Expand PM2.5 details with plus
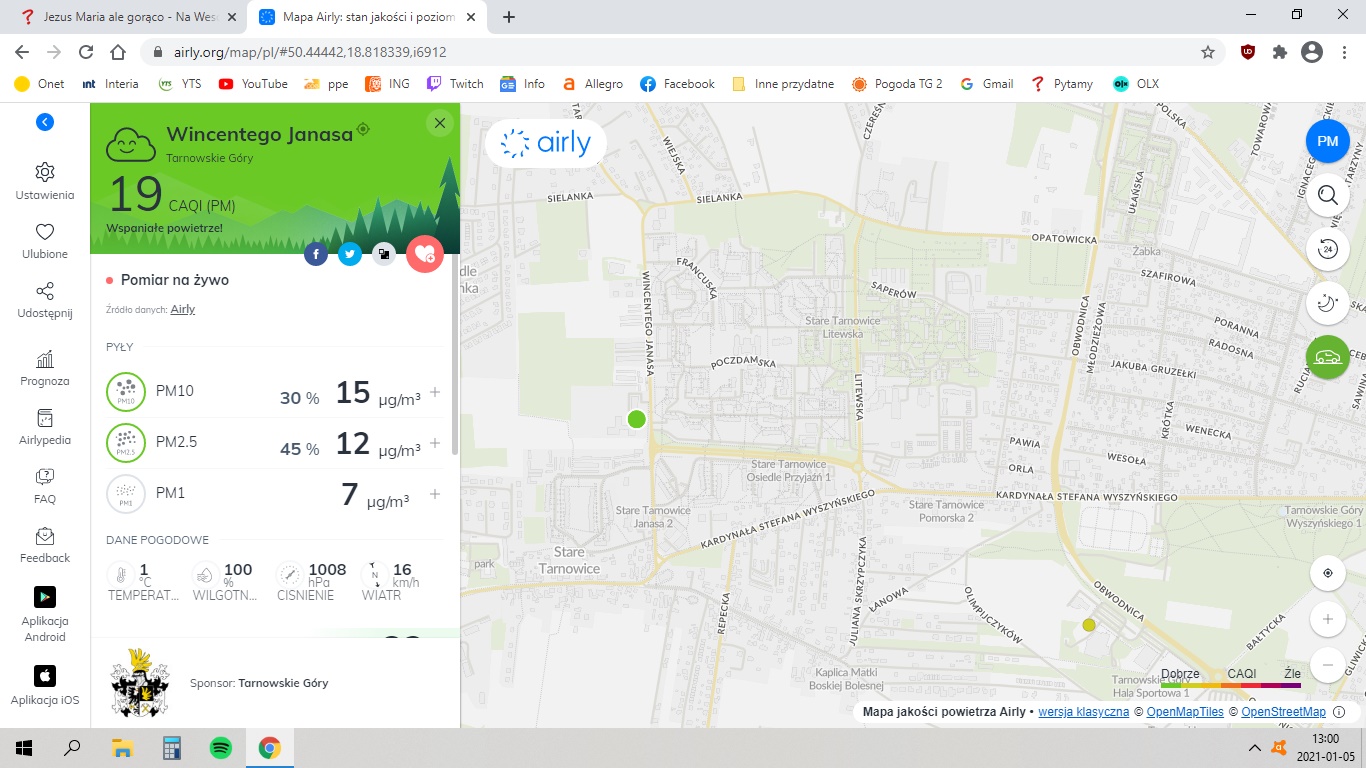This screenshot has height=768, width=1366. 435,443
